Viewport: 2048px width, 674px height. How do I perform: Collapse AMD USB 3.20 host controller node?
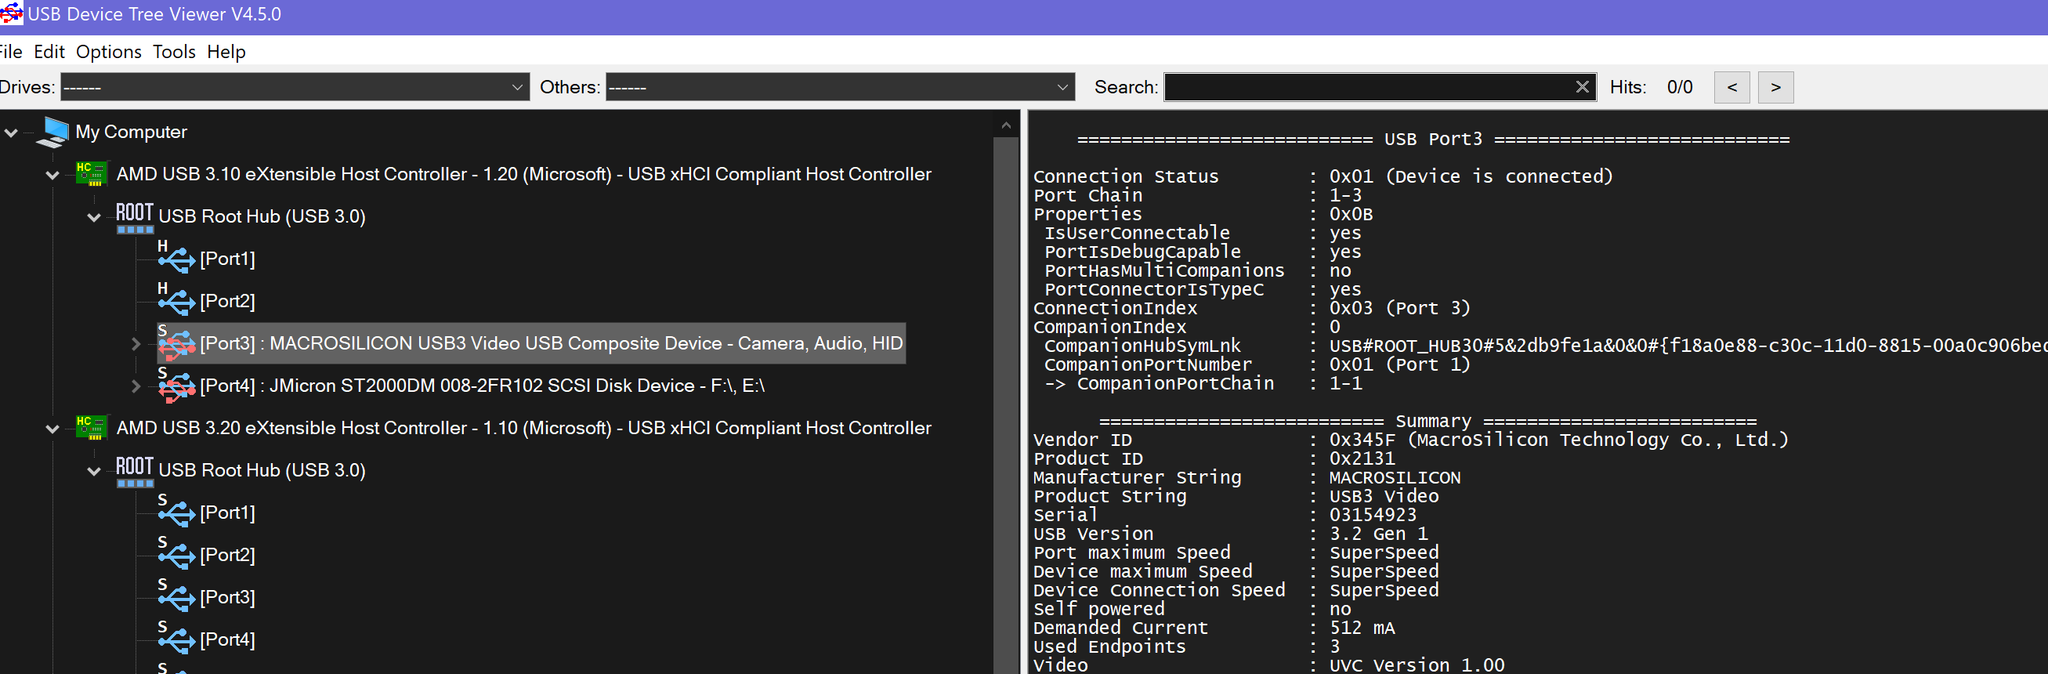coord(52,429)
